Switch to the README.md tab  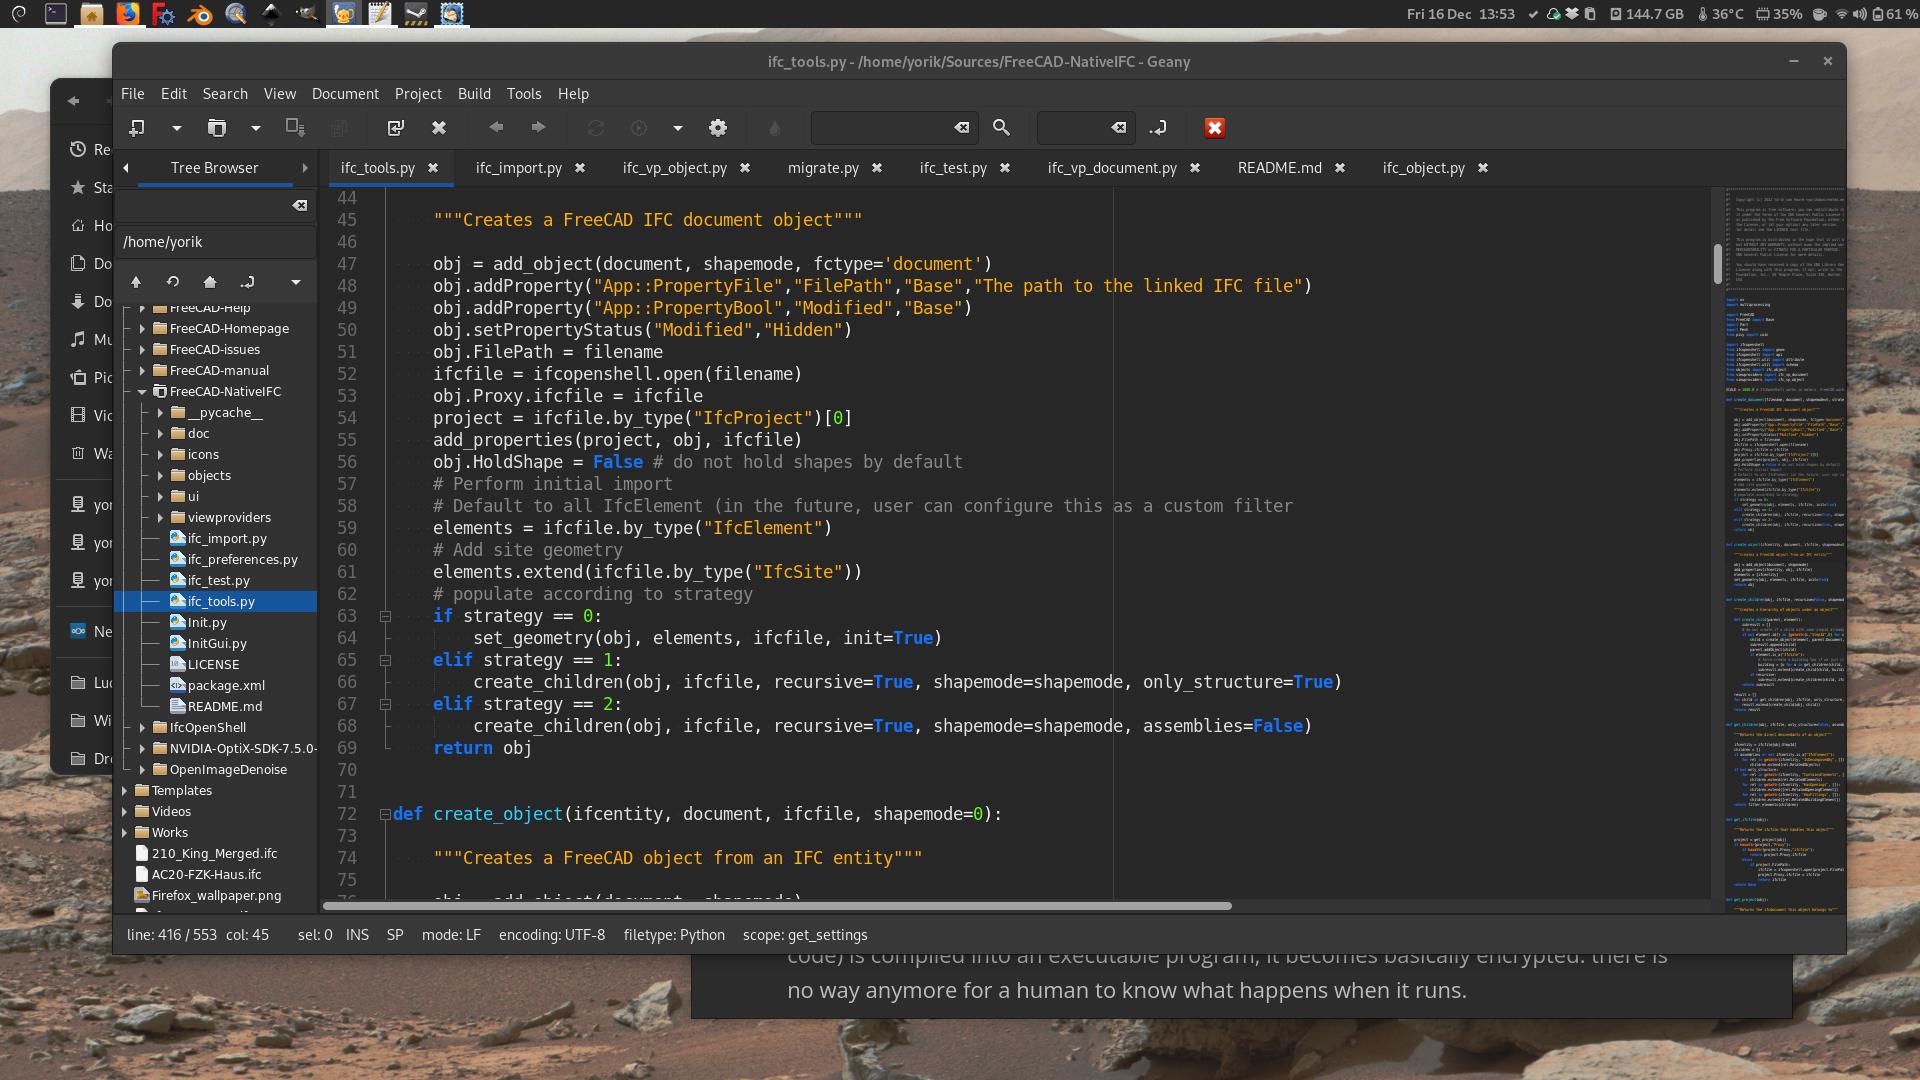1279,167
